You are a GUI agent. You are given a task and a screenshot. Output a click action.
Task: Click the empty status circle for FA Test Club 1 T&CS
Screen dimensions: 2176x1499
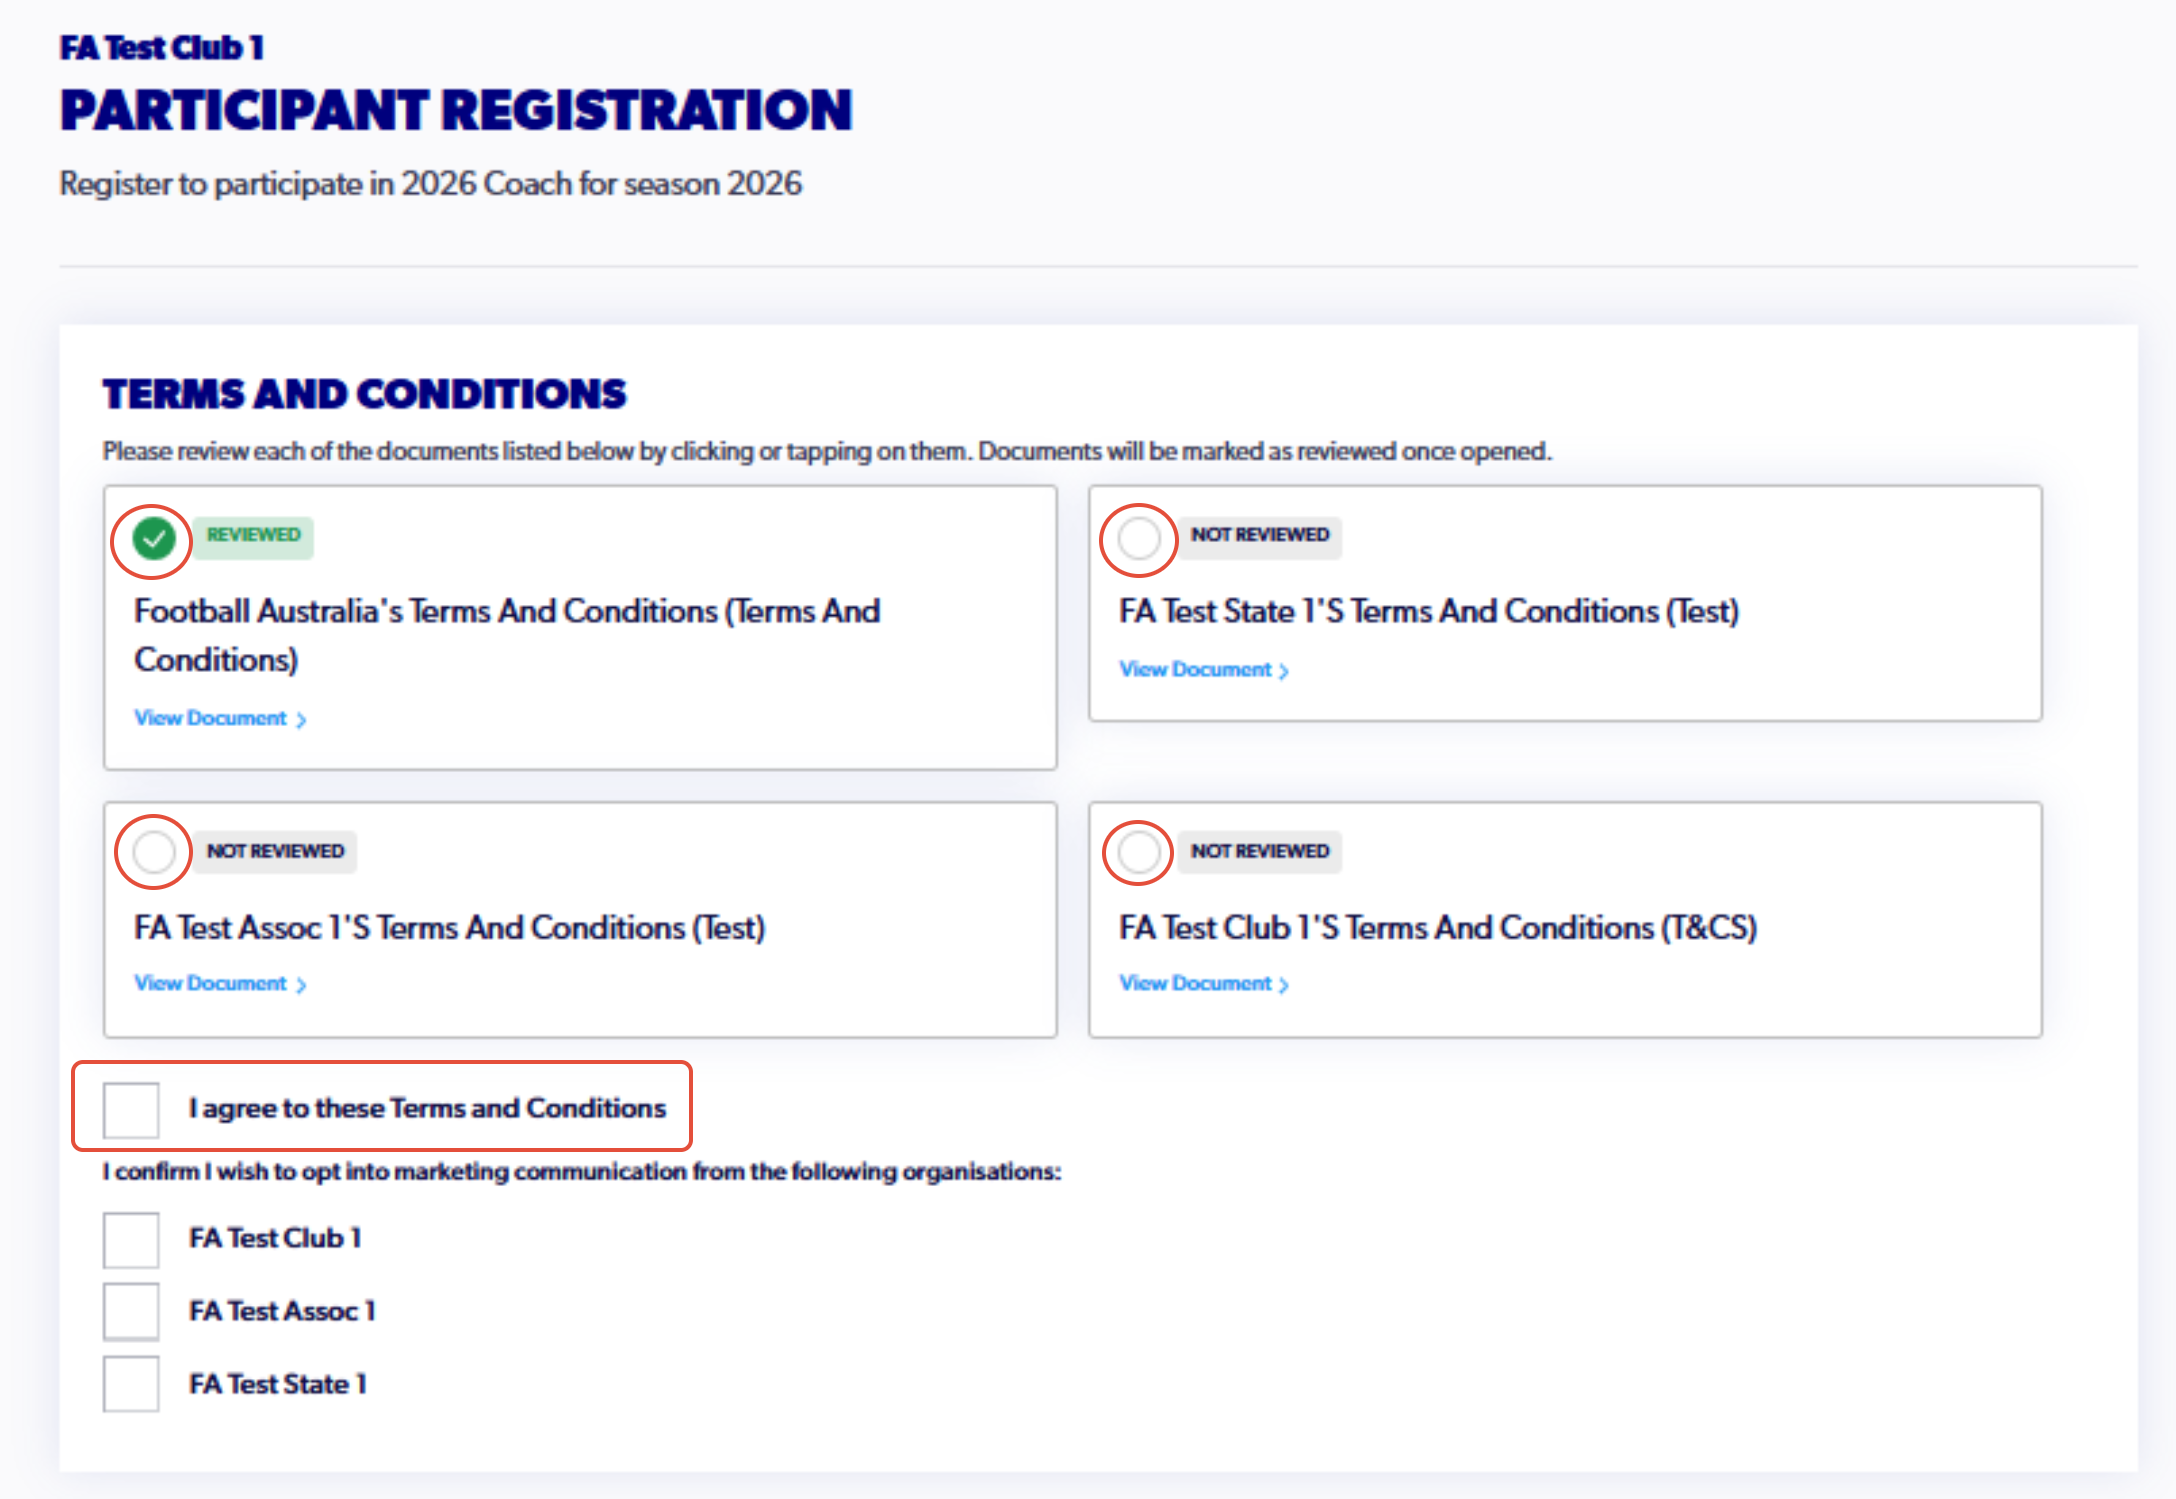tap(1138, 852)
